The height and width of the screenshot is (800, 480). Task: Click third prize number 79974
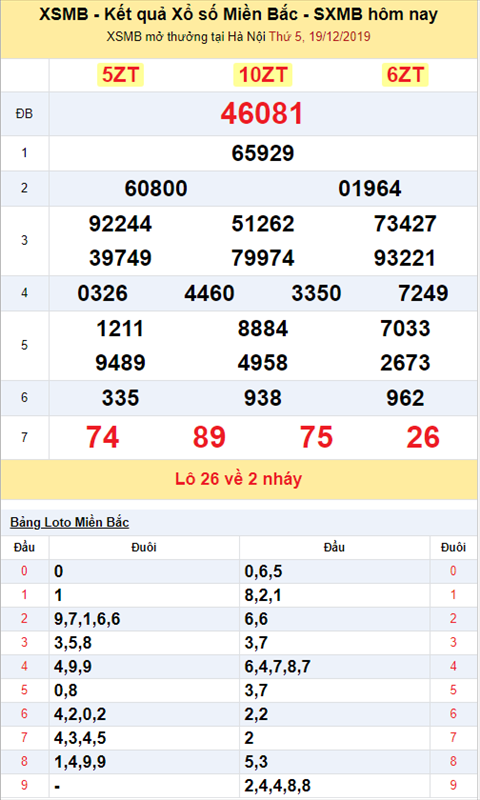tap(263, 258)
